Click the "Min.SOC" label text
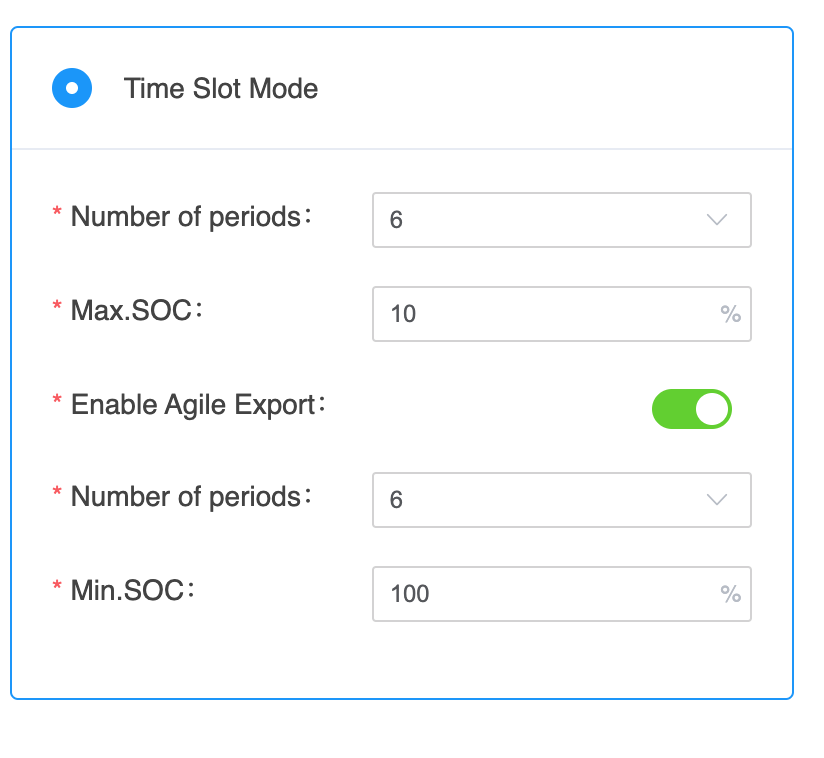 [128, 591]
